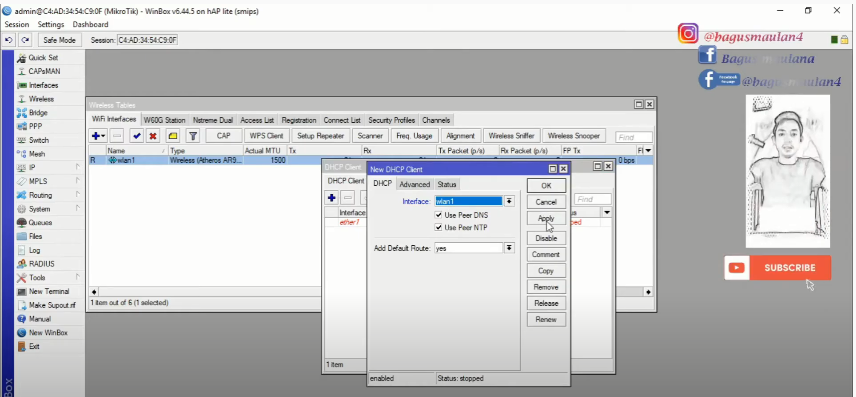Expand the MPLS submenu in the sidebar
The height and width of the screenshot is (397, 856).
pos(77,181)
